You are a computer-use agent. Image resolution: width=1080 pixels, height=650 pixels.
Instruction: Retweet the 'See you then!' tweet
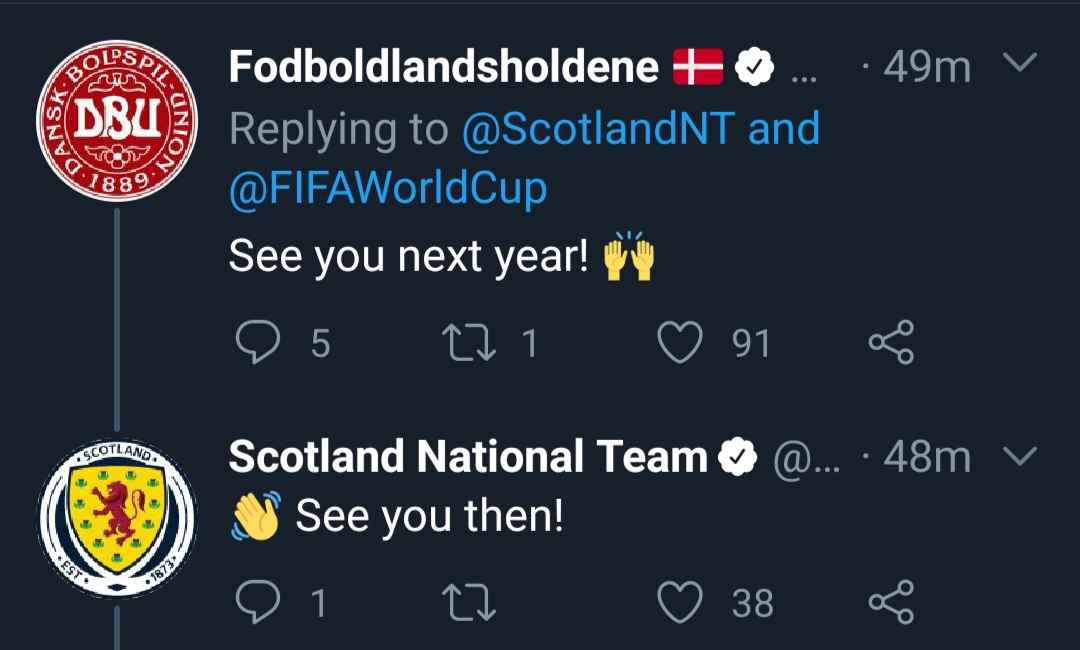(x=468, y=602)
